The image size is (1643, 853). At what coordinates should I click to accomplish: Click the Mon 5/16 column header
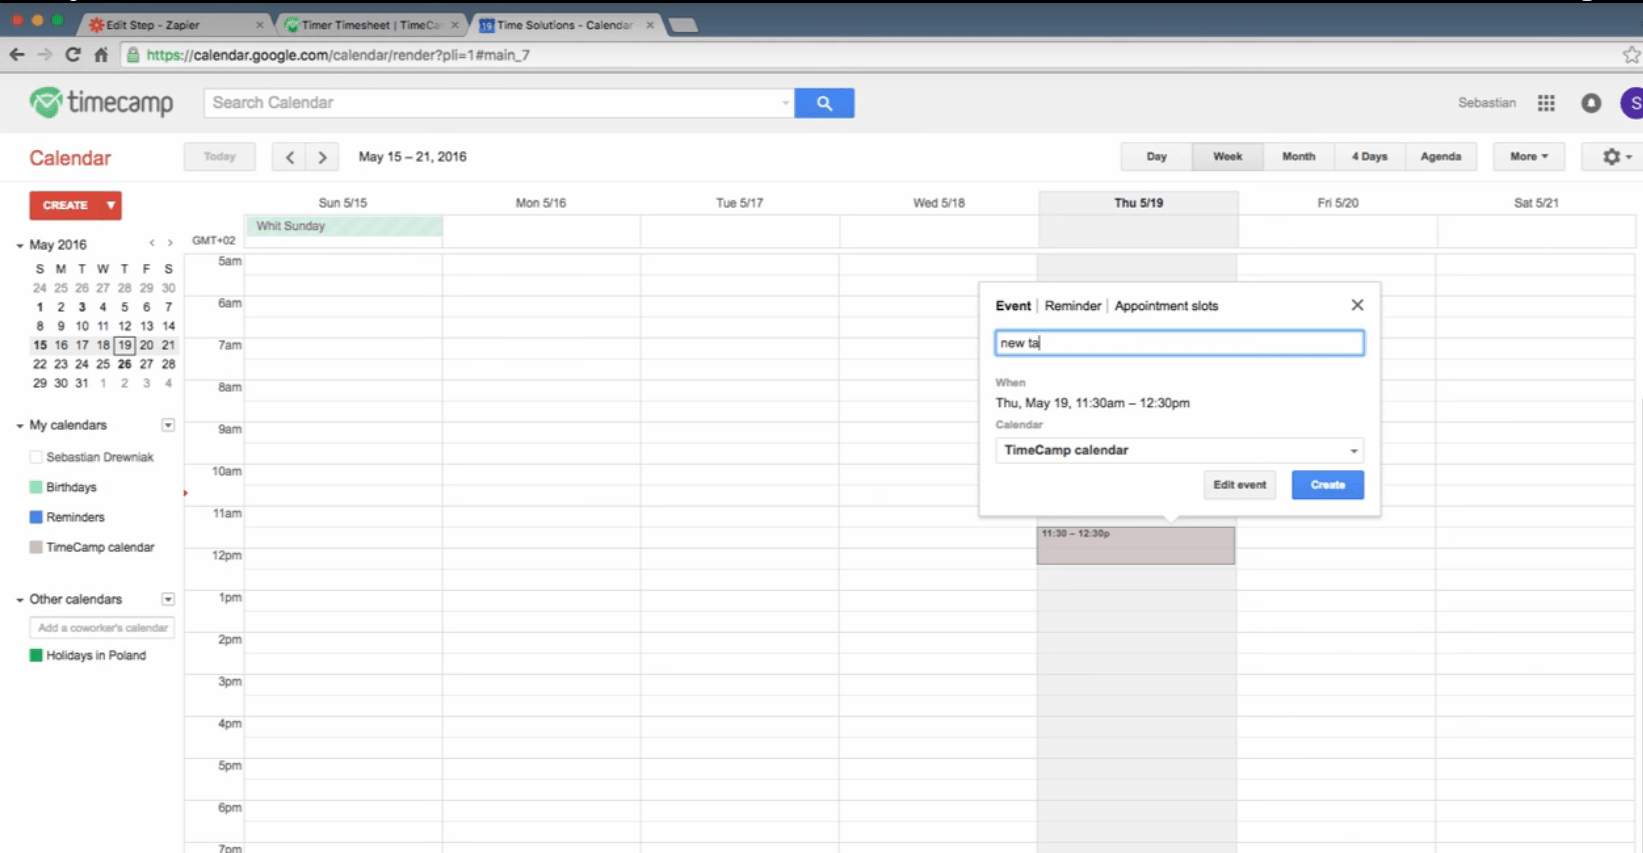point(541,203)
